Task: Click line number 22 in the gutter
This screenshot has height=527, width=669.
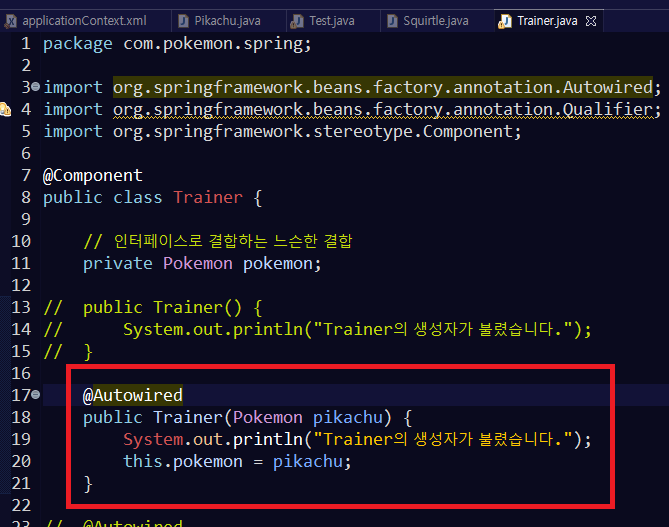Action: pos(21,505)
